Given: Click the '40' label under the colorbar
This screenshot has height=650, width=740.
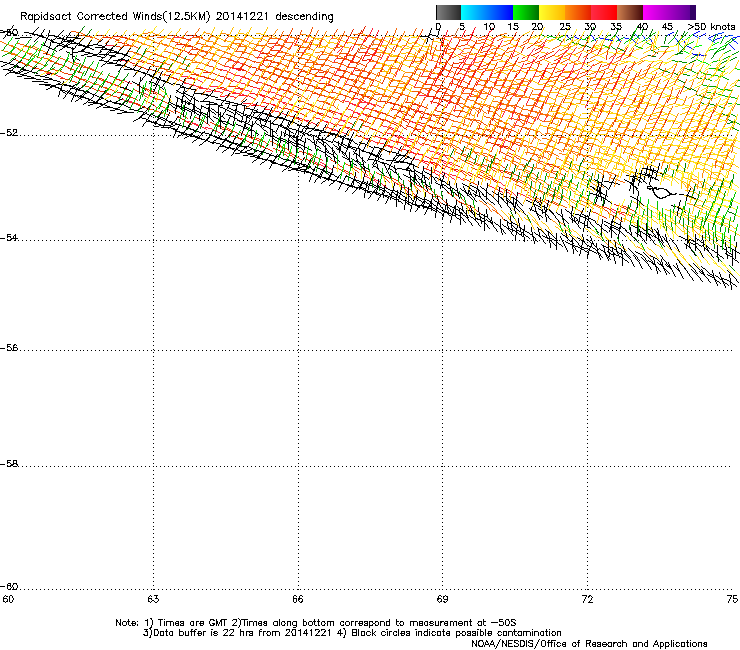Looking at the screenshot, I should pyautogui.click(x=642, y=27).
